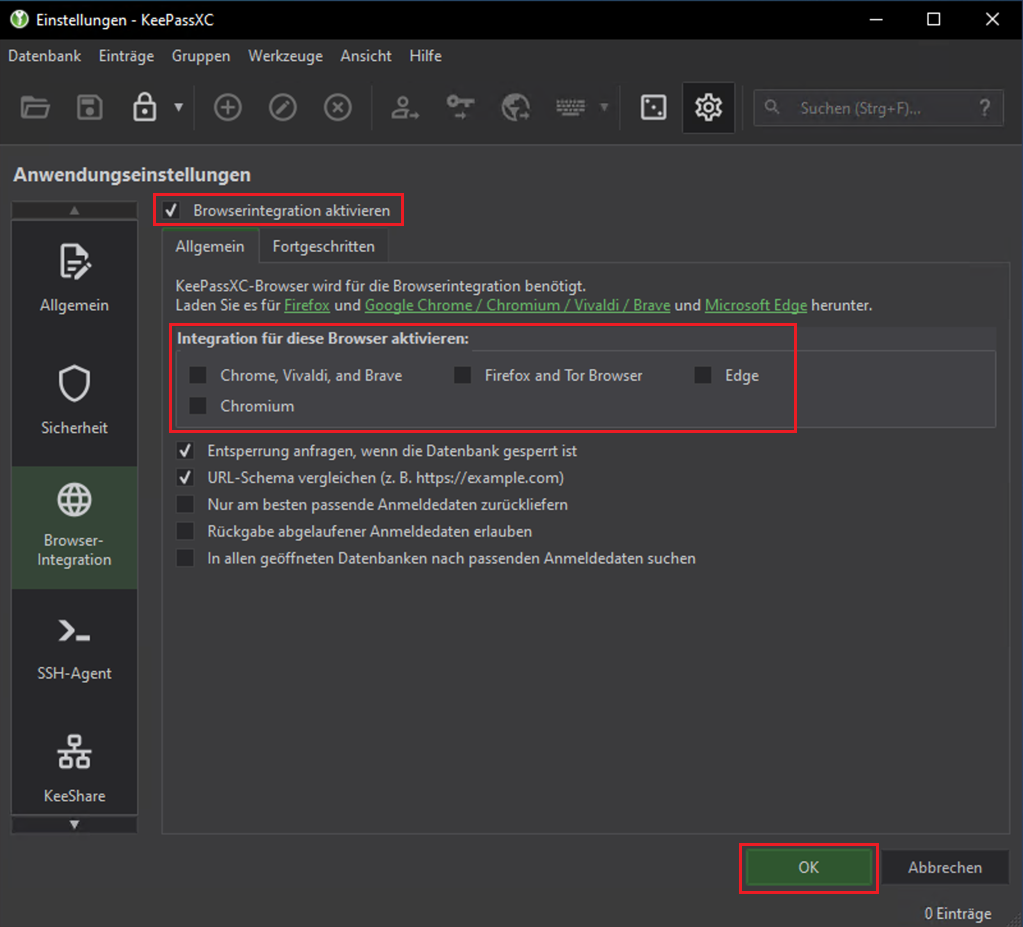Switch to the Allgemein tab

pos(210,247)
